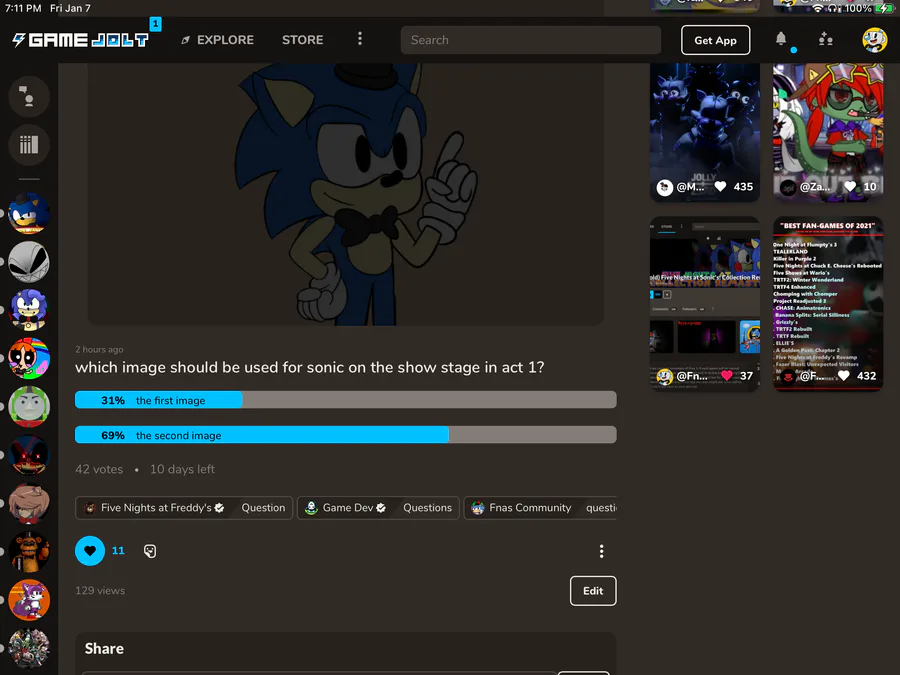This screenshot has height=675, width=900.
Task: Open the green train face community
Action: (29, 406)
